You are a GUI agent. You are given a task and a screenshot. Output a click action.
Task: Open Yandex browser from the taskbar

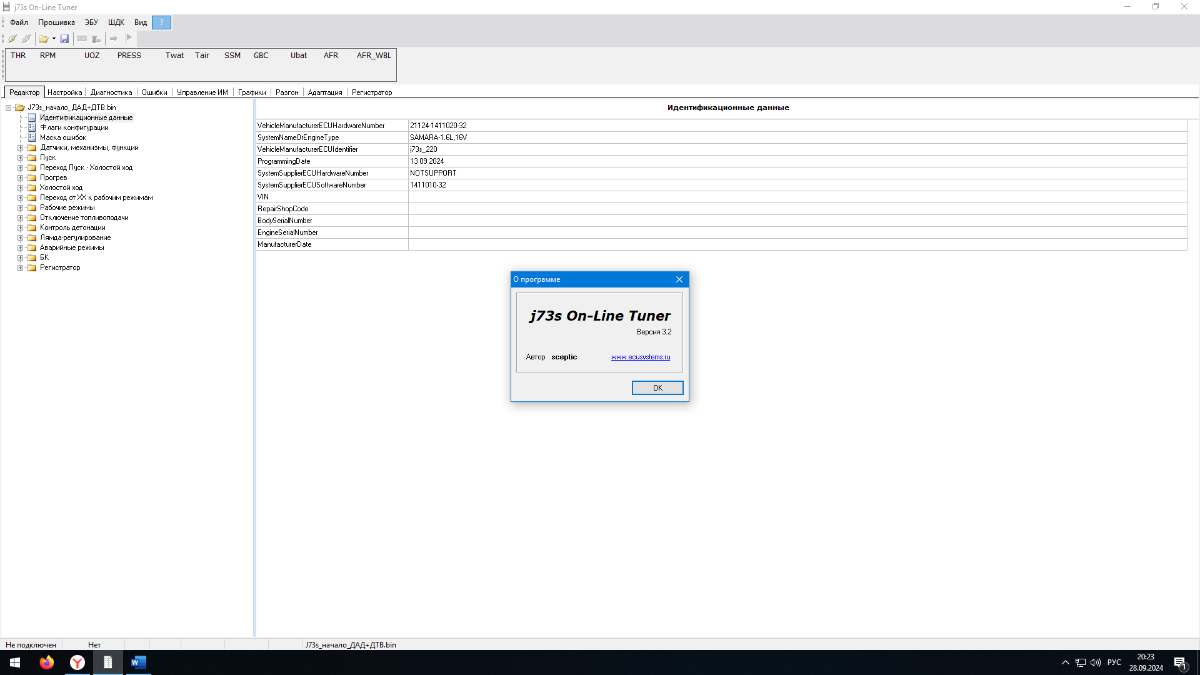(77, 662)
